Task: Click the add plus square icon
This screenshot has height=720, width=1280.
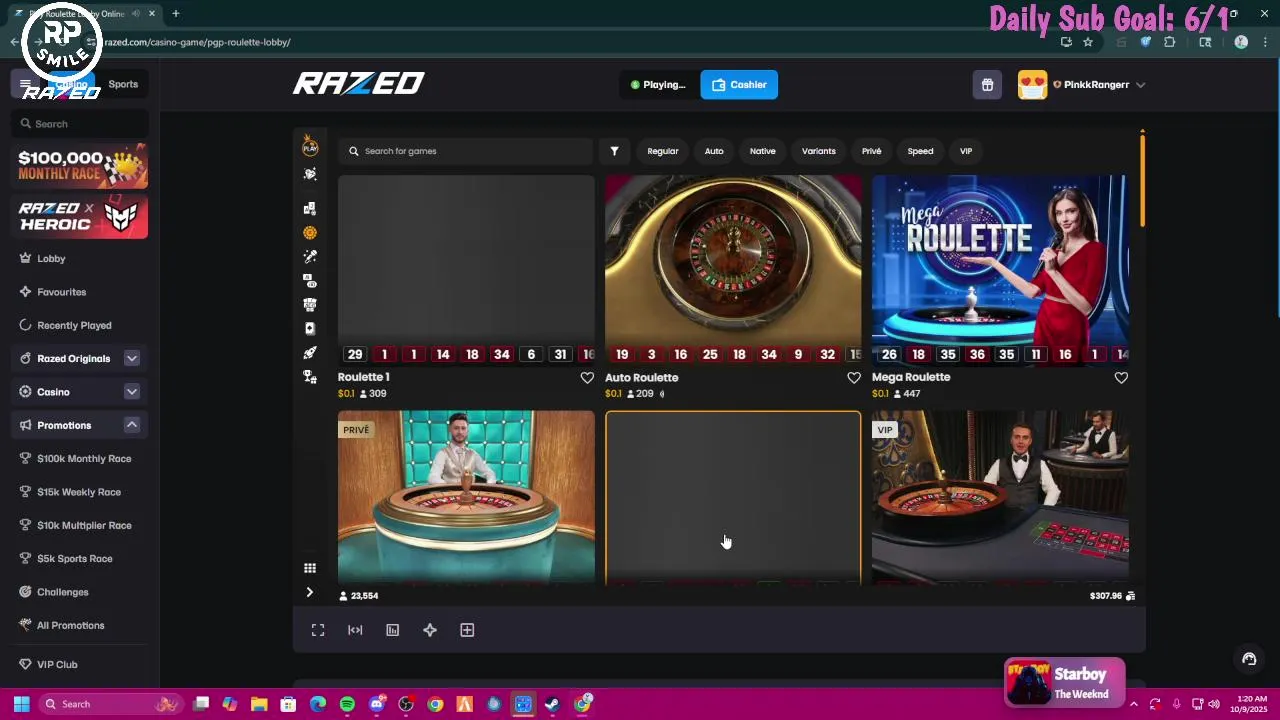Action: [x=467, y=630]
